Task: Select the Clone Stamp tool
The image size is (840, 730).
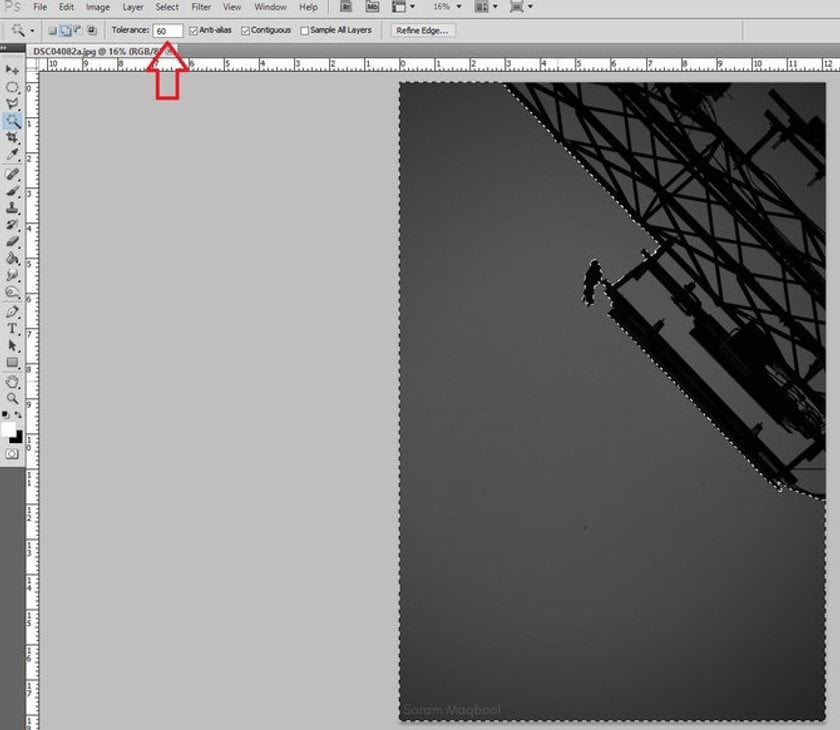Action: coord(12,208)
